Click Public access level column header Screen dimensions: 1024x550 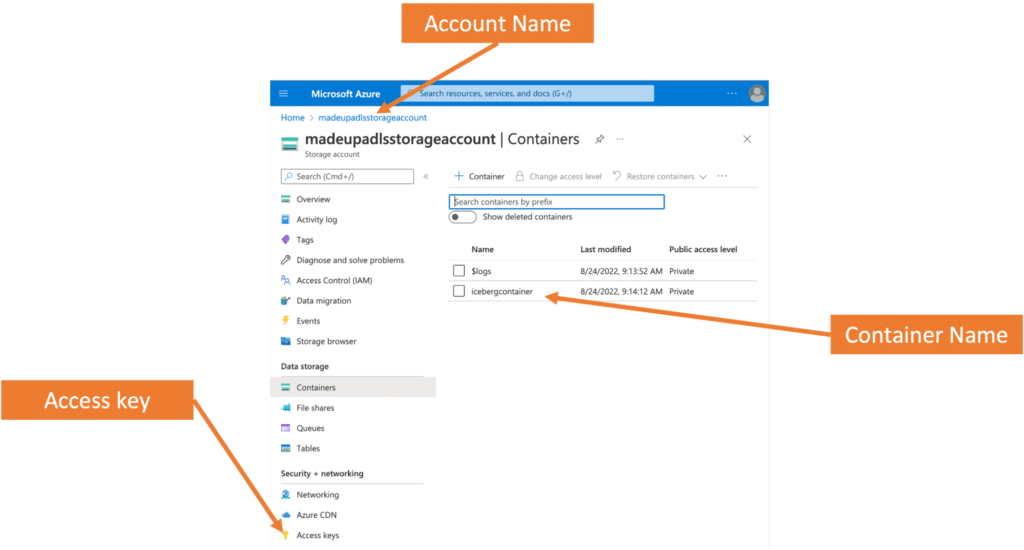tap(703, 250)
